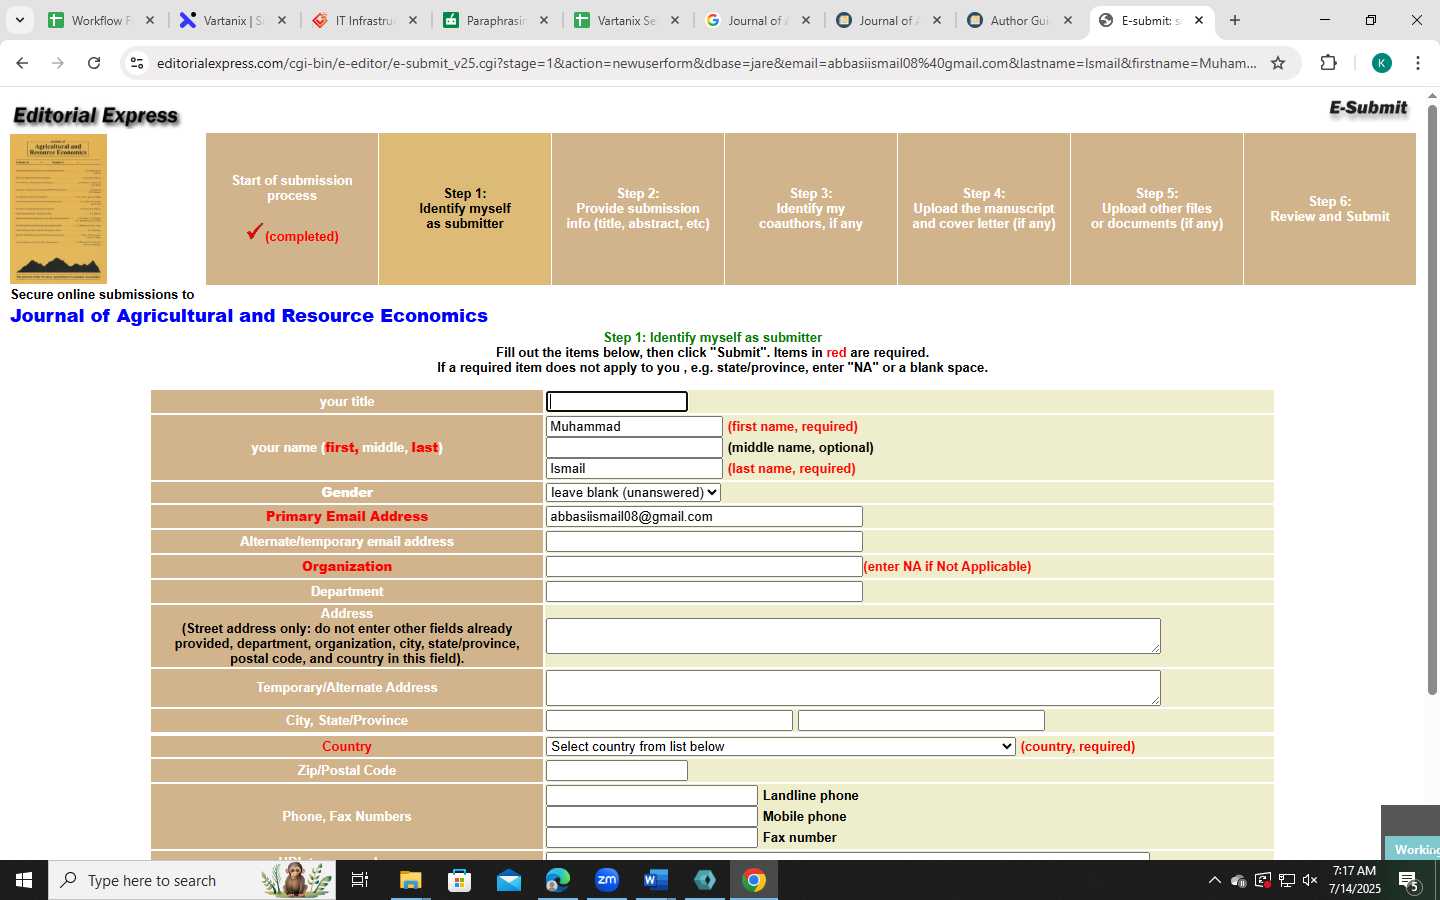This screenshot has height=900, width=1440.
Task: Open the Gender dropdown
Action: [x=633, y=492]
